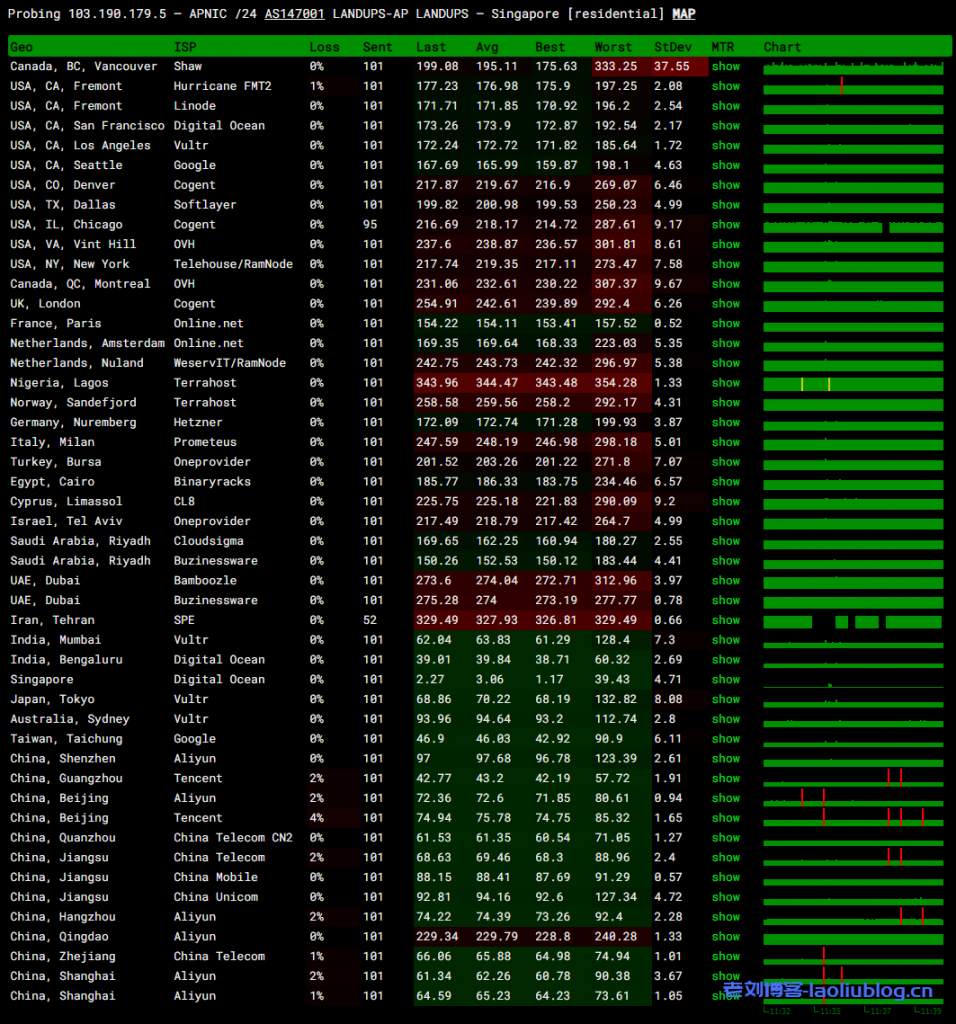
Task: Show MTR for the China, Qingdao row
Action: pos(726,937)
